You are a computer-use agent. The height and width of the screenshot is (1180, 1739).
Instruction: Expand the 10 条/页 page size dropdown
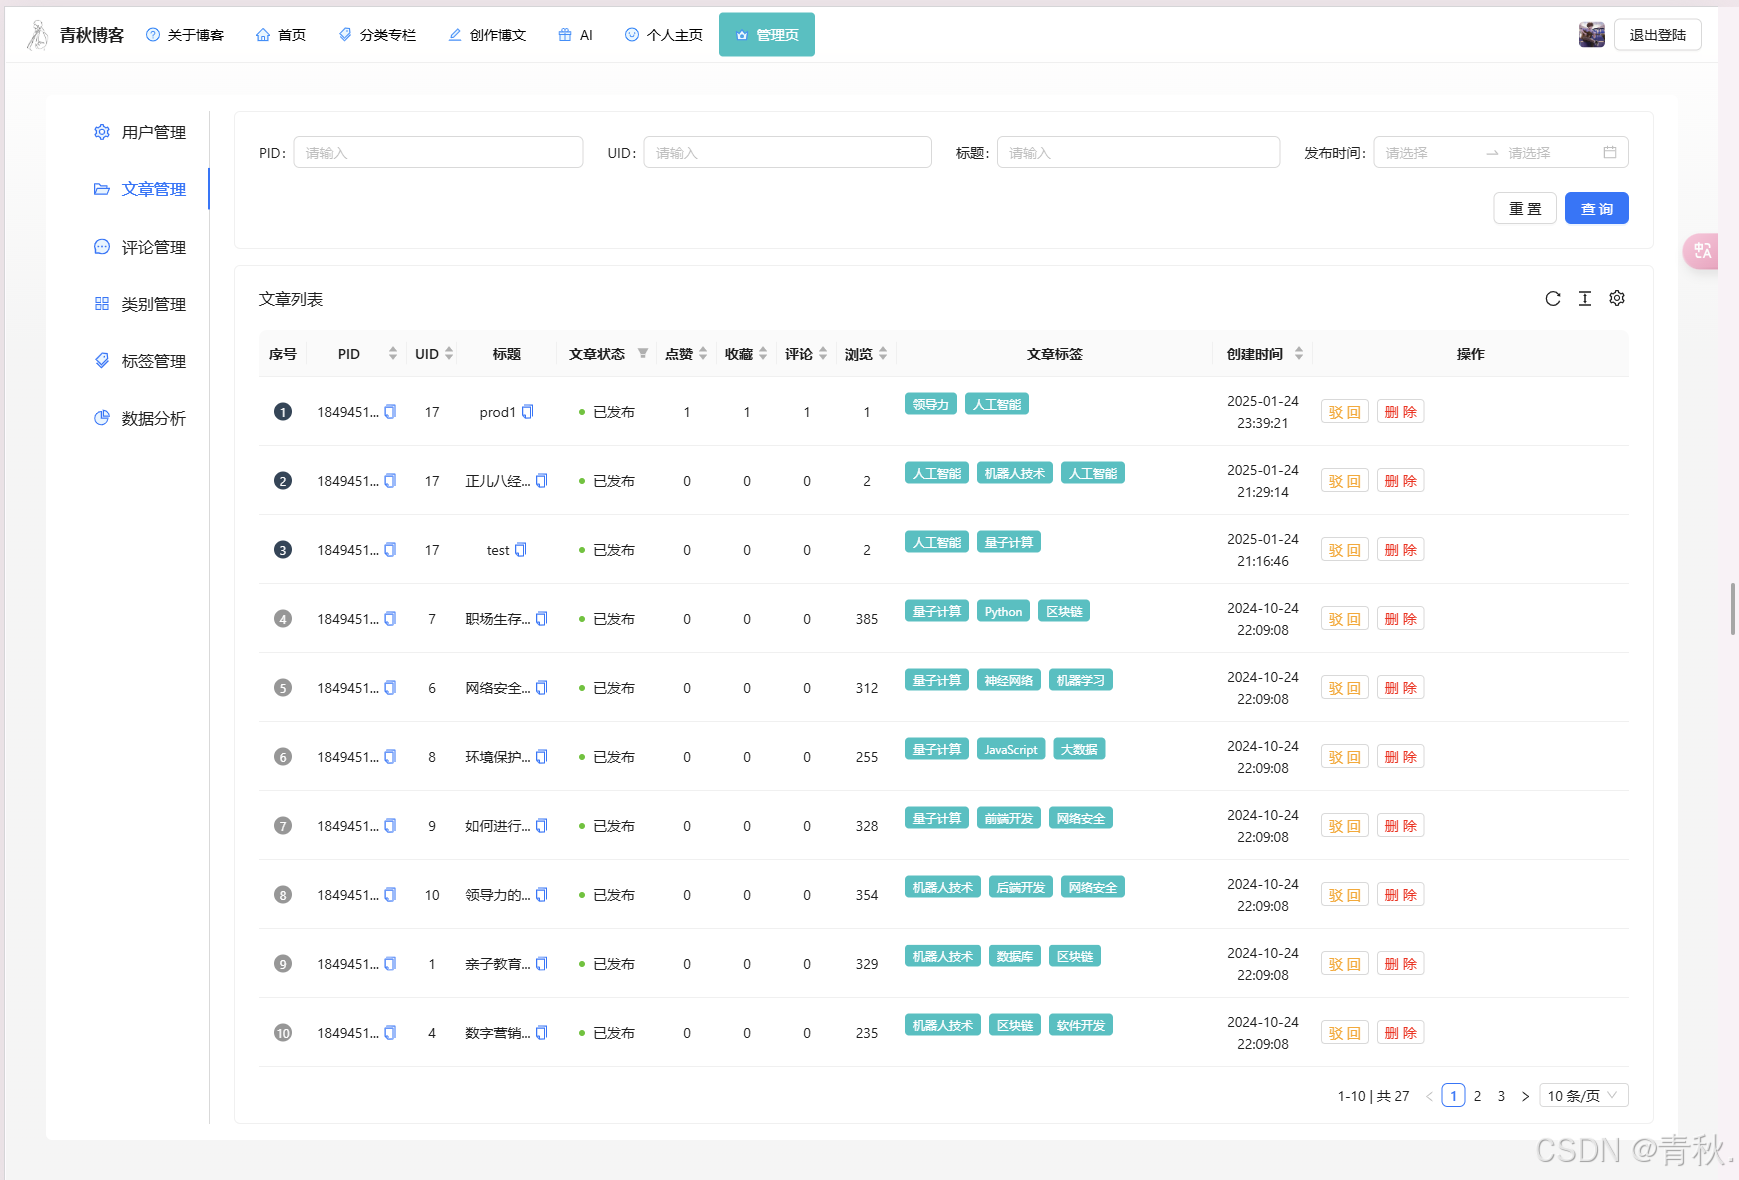1584,1096
